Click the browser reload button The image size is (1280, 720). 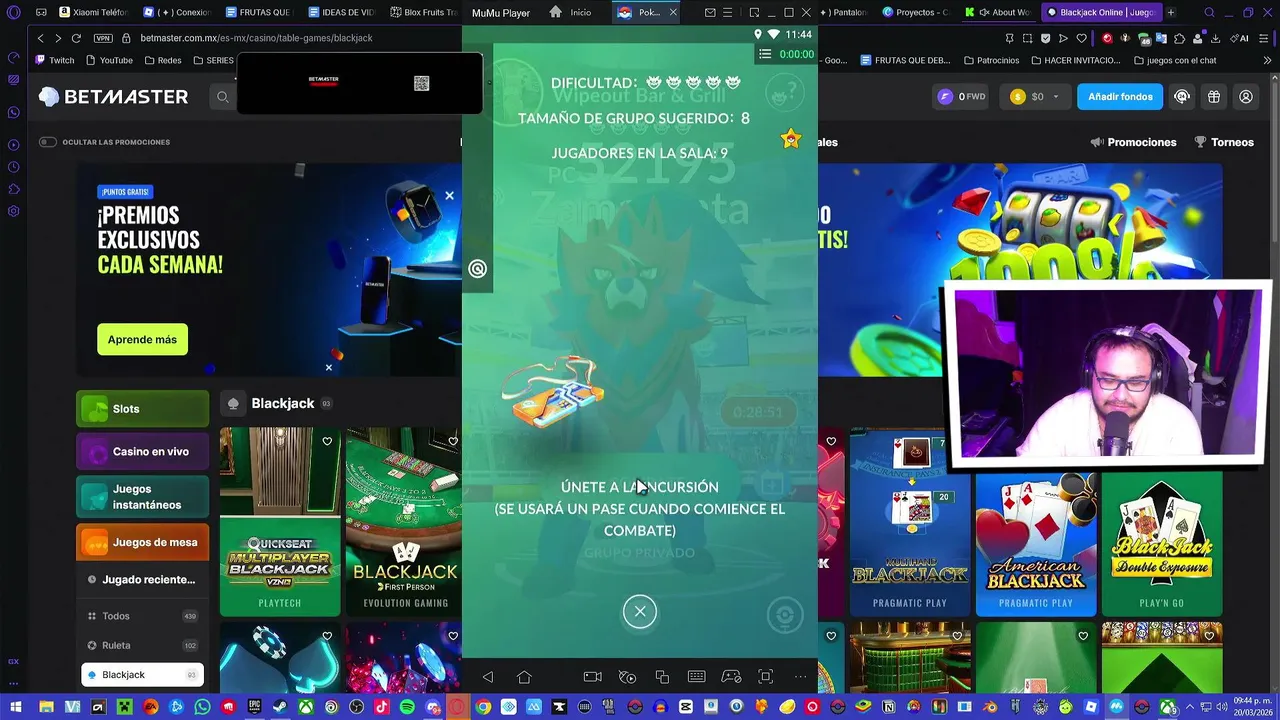76,38
